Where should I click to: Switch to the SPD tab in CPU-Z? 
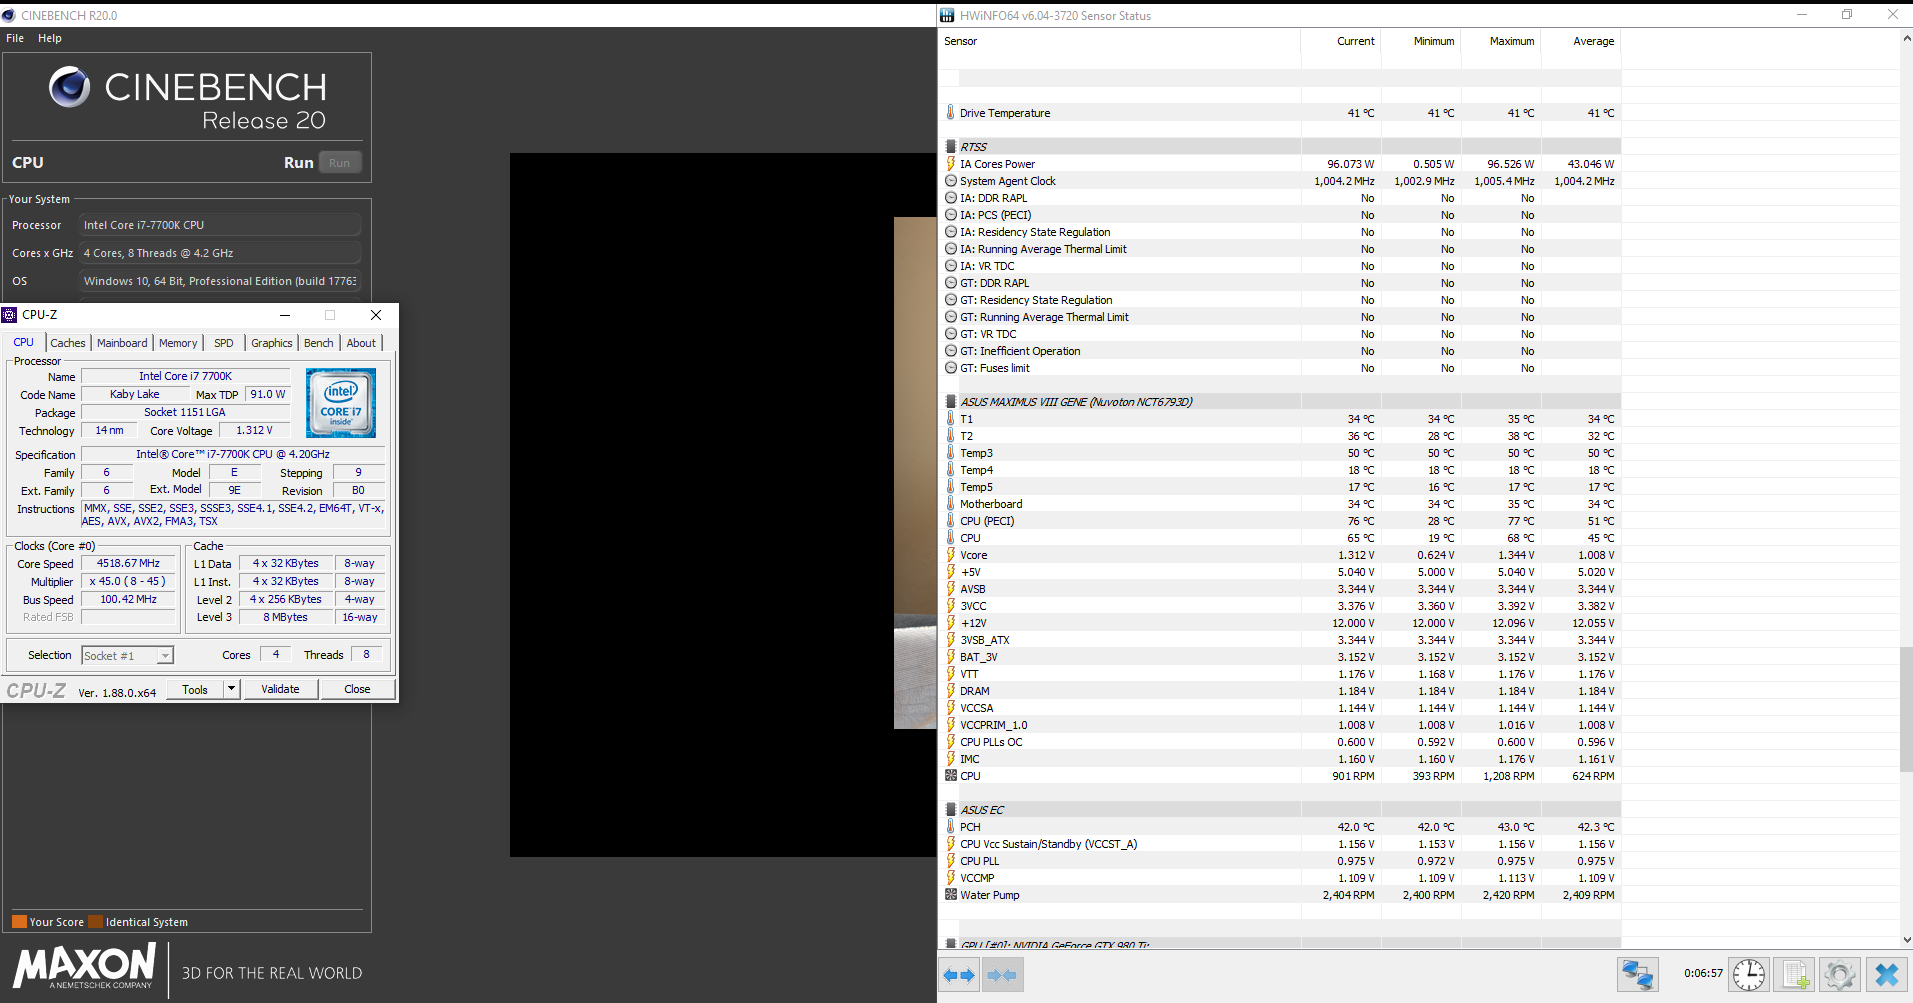click(224, 343)
